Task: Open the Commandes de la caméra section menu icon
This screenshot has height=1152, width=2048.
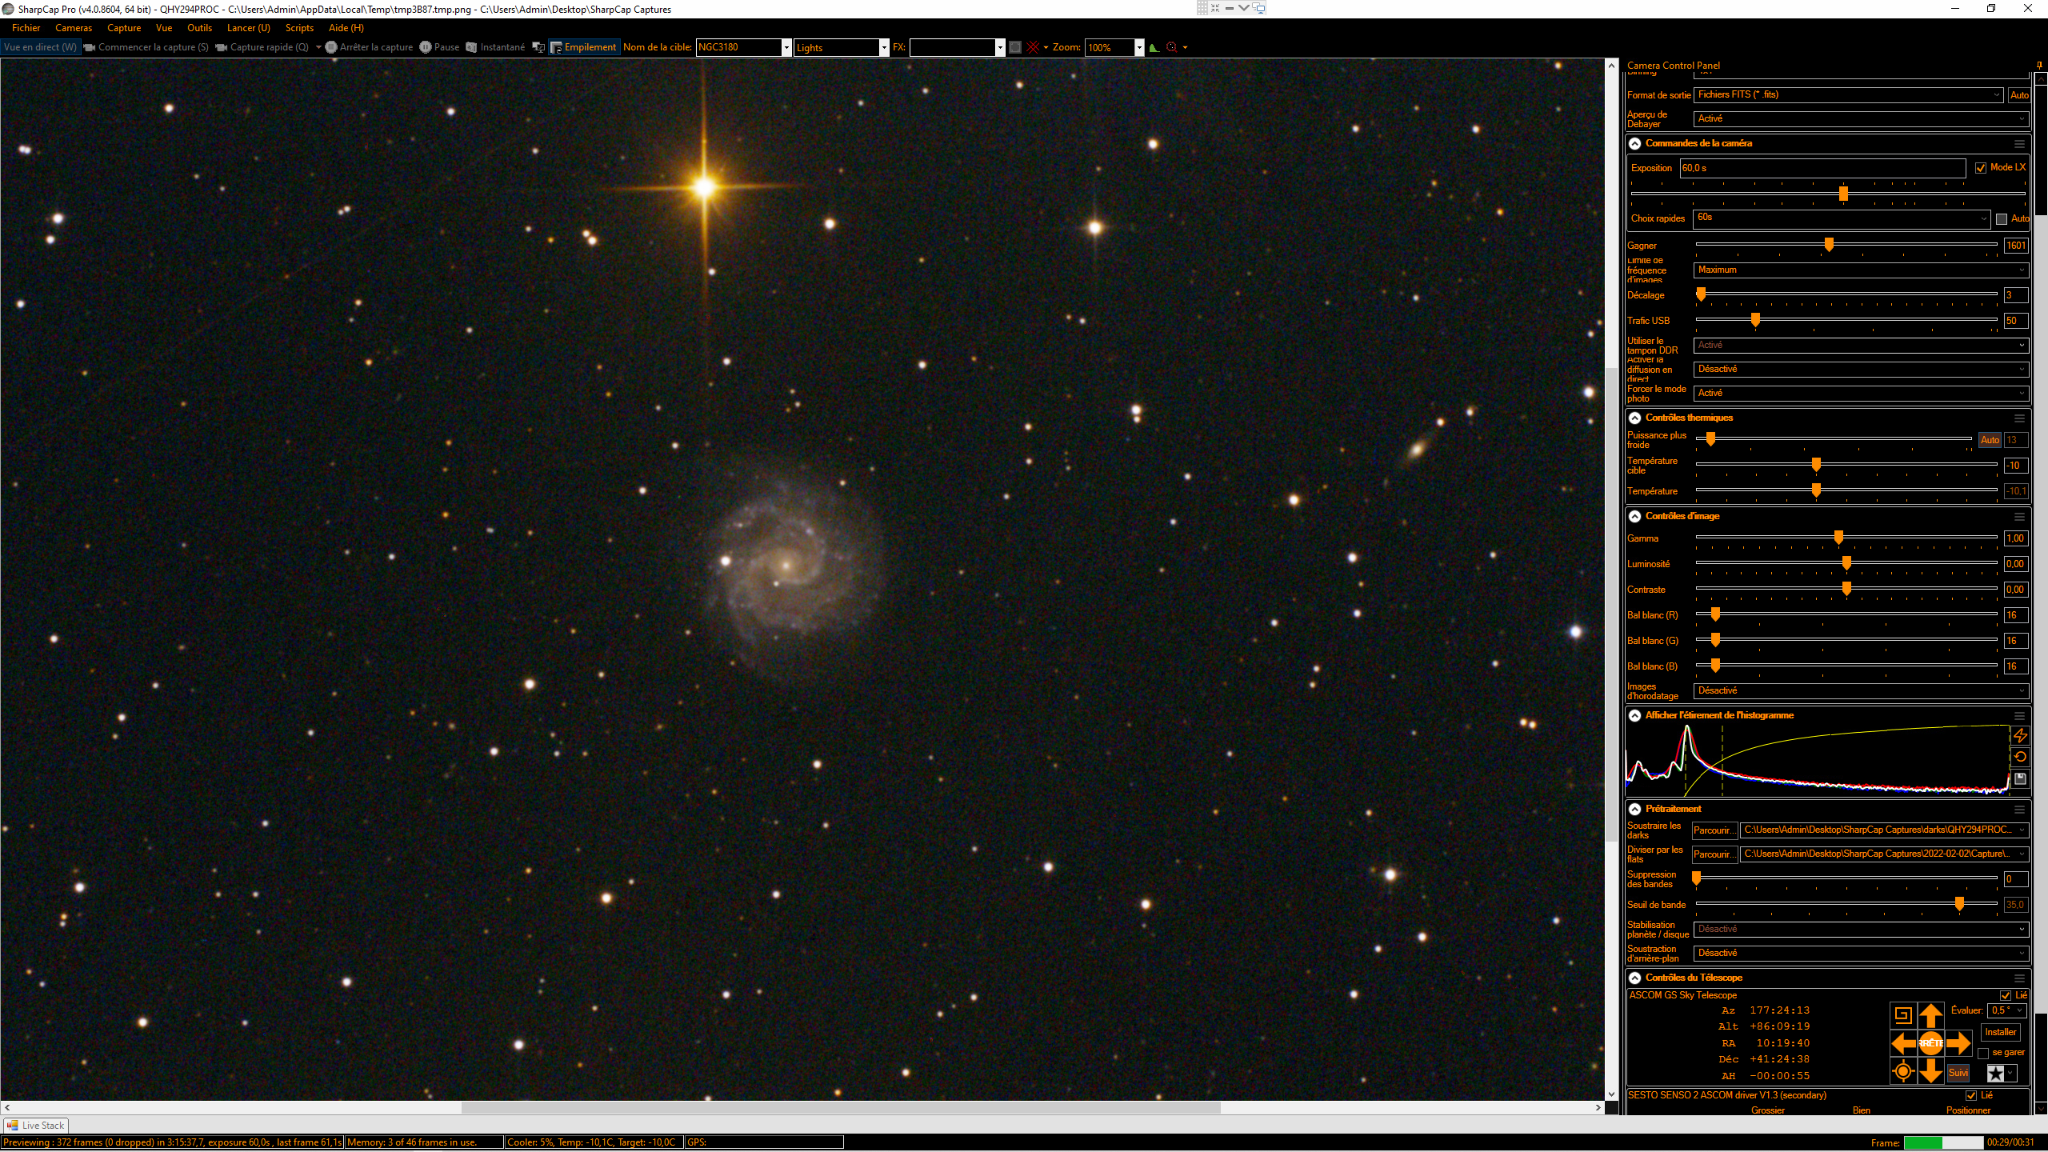Action: pyautogui.click(x=2019, y=143)
